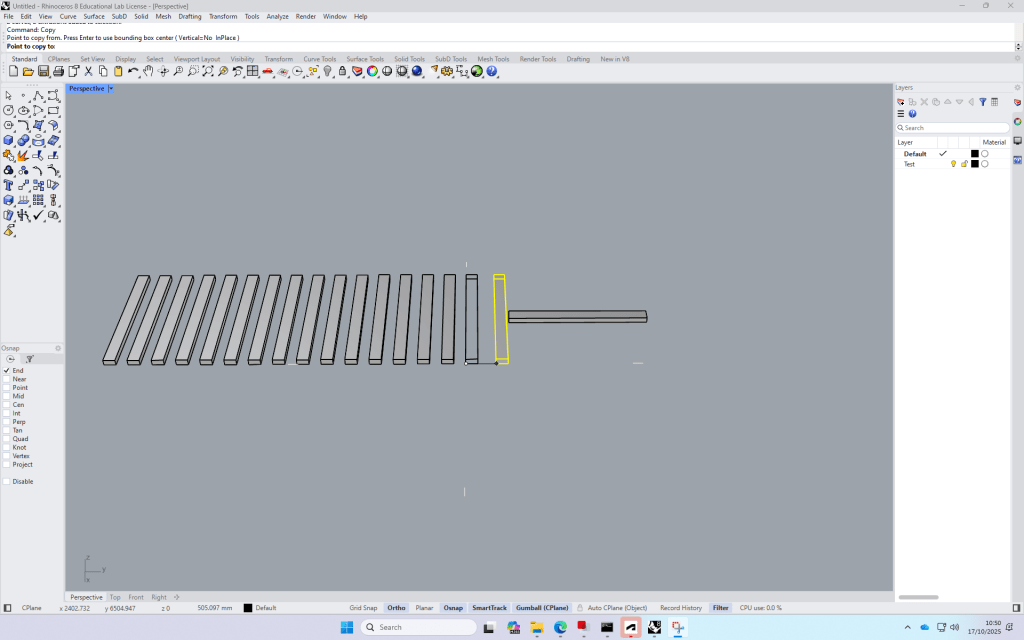Uncheck the End osnap checkbox
The image size is (1024, 640).
(x=6, y=370)
